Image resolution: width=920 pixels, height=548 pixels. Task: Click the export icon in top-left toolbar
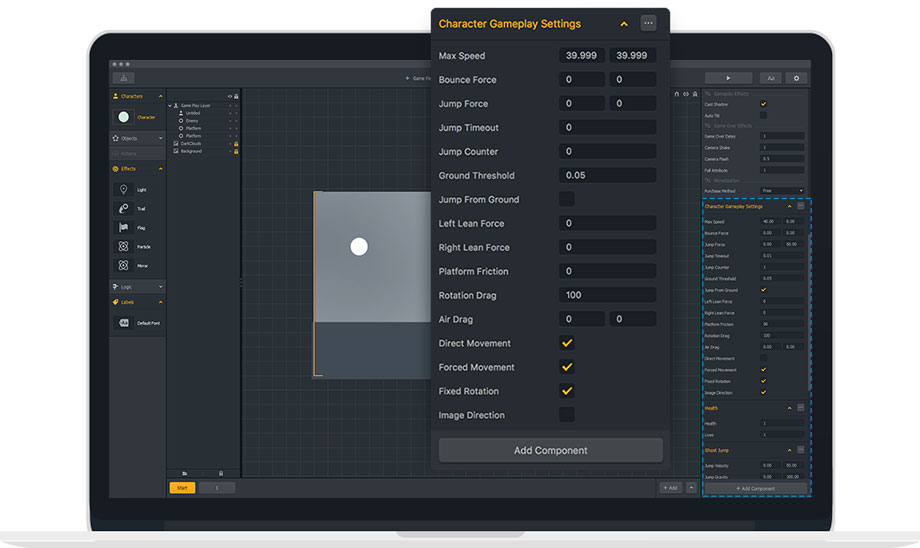(x=124, y=78)
